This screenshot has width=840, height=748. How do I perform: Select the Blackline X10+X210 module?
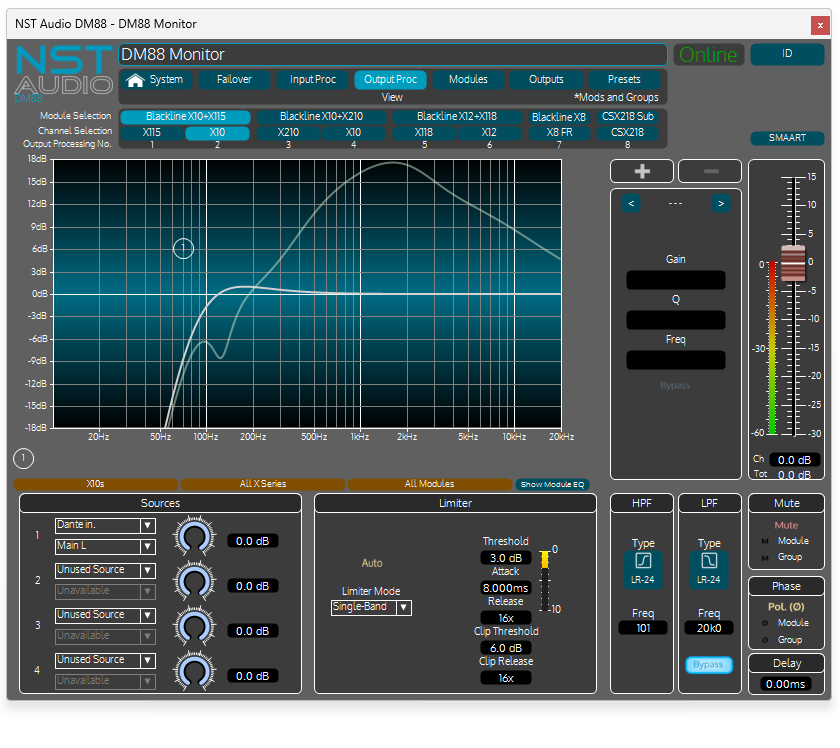(321, 117)
